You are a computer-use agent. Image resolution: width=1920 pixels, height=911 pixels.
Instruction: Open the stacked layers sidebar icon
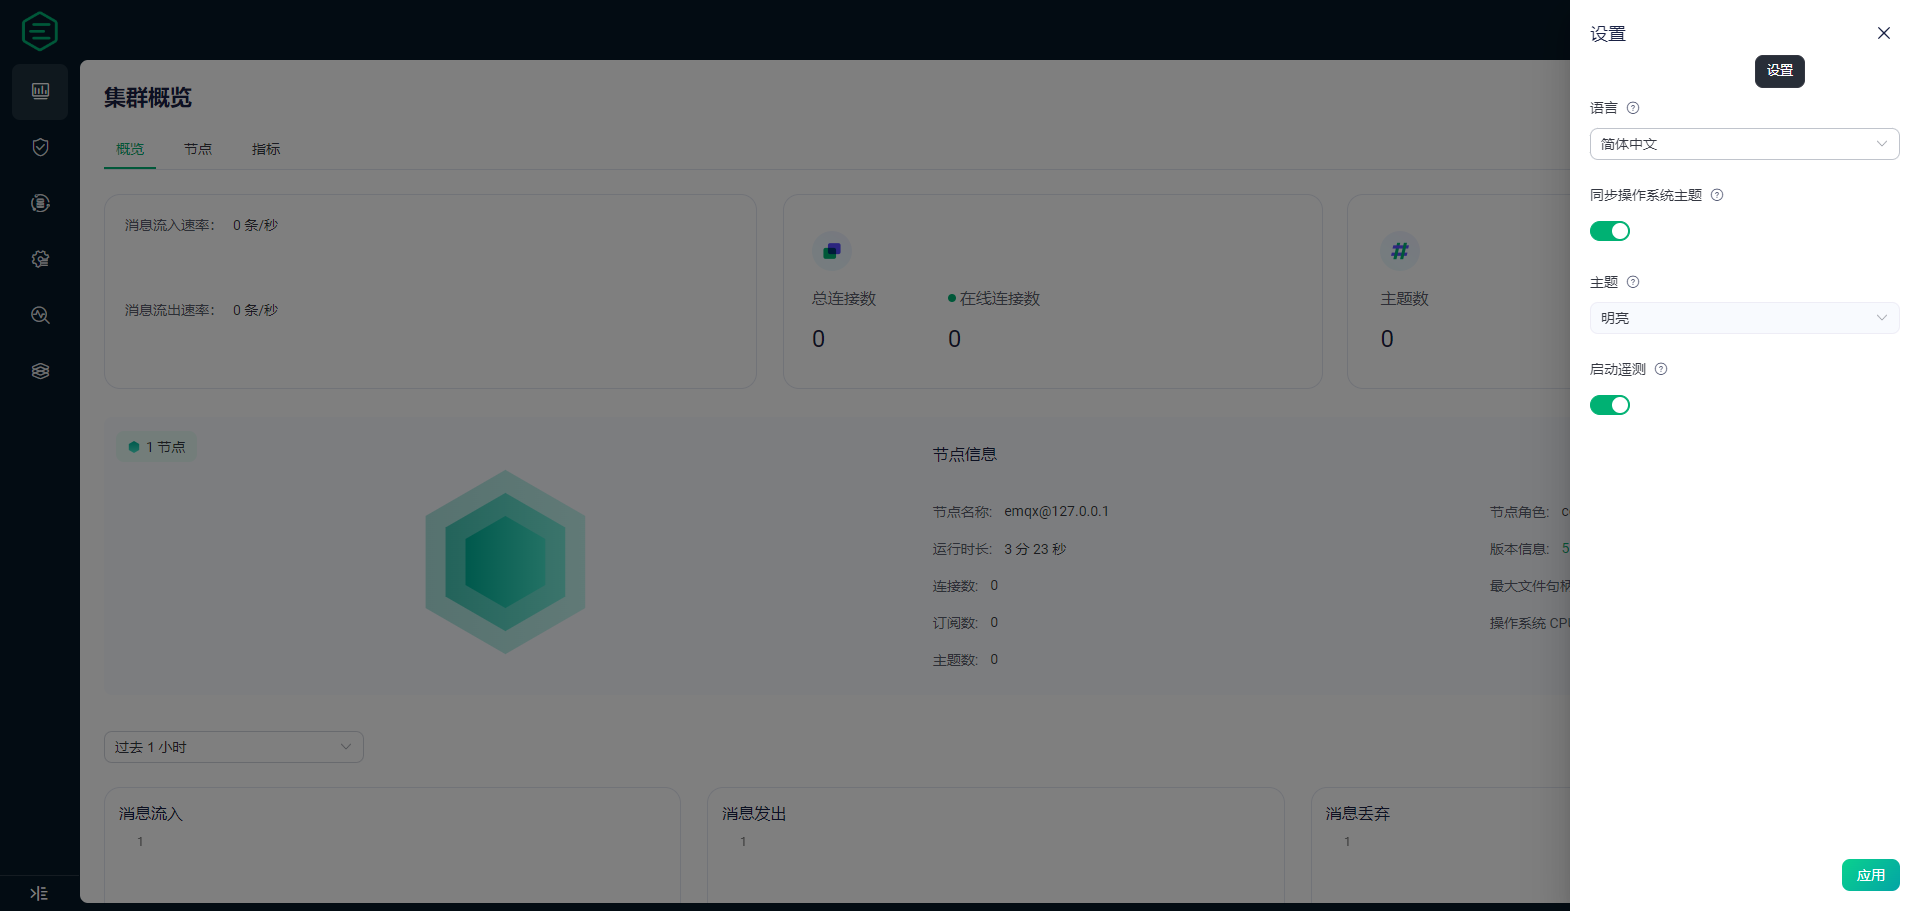point(40,371)
